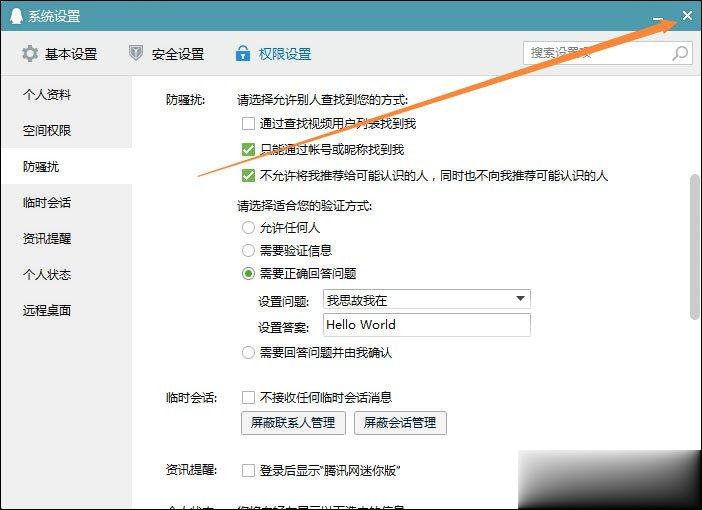Viewport: 702px width, 510px height.
Task: Enable 通过查找视频用户列表找到我 checkbox
Action: point(248,123)
